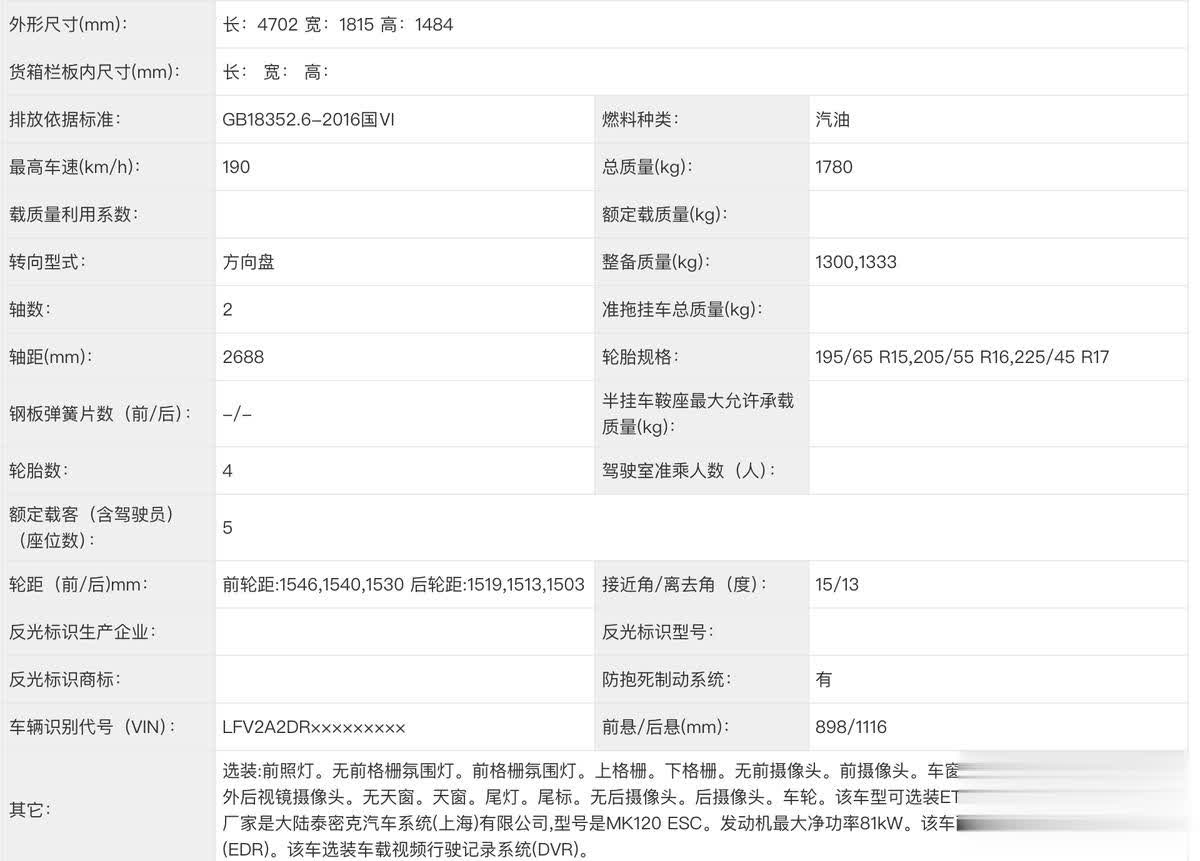Image resolution: width=1200 pixels, height=861 pixels.
Task: Select the 接近角/离去角 value 15/13
Action: (837, 585)
